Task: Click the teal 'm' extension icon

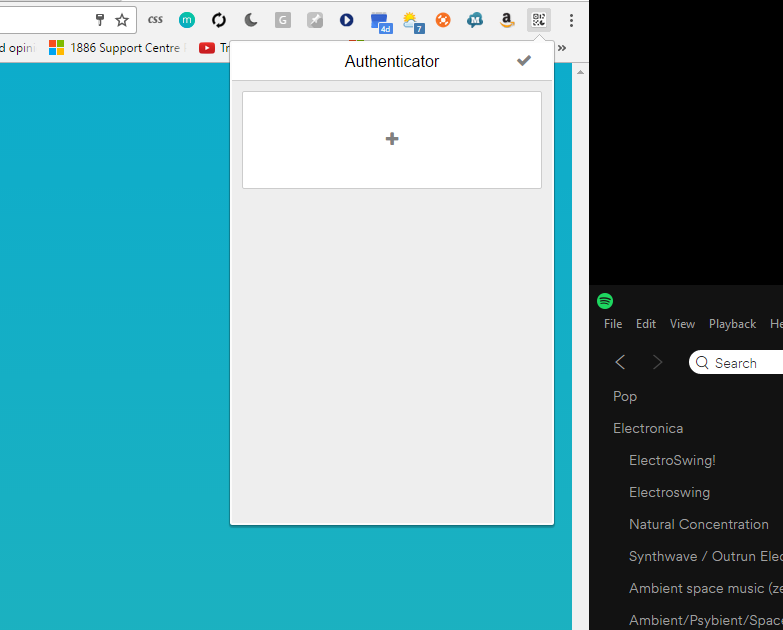Action: point(187,20)
